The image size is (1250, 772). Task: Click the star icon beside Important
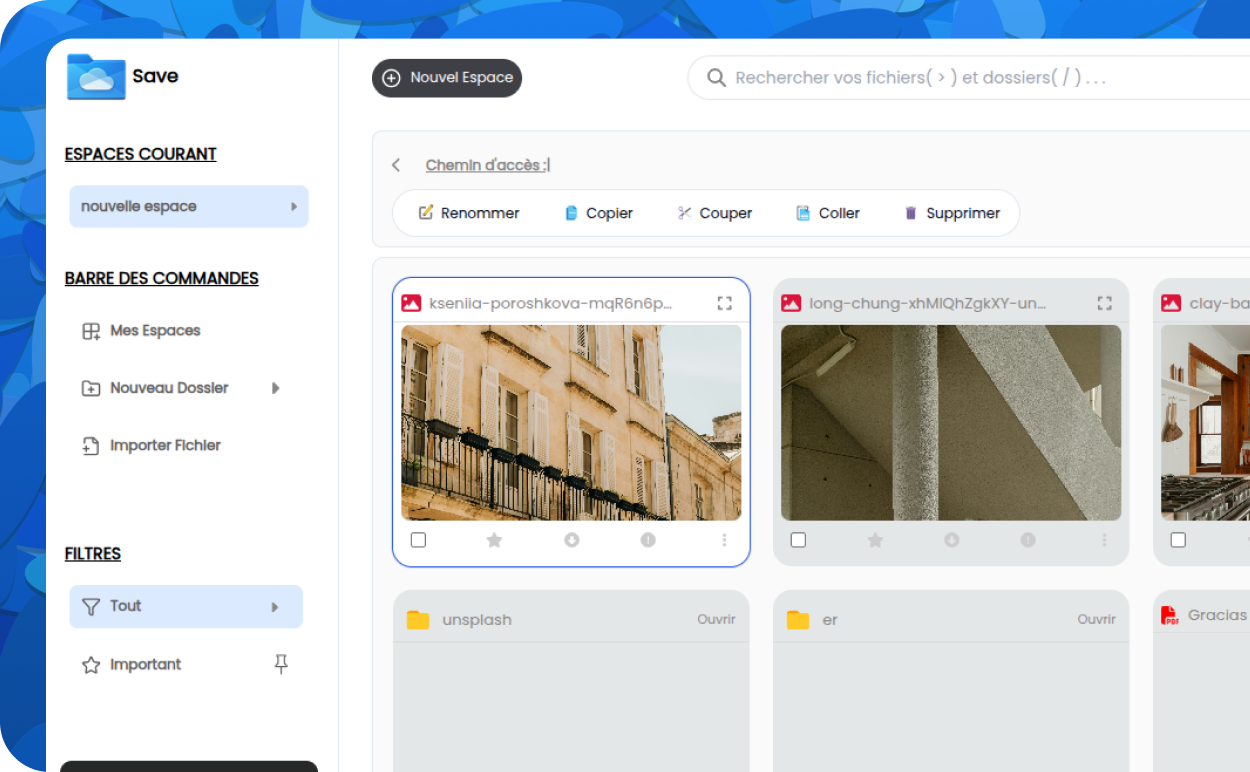(x=91, y=665)
